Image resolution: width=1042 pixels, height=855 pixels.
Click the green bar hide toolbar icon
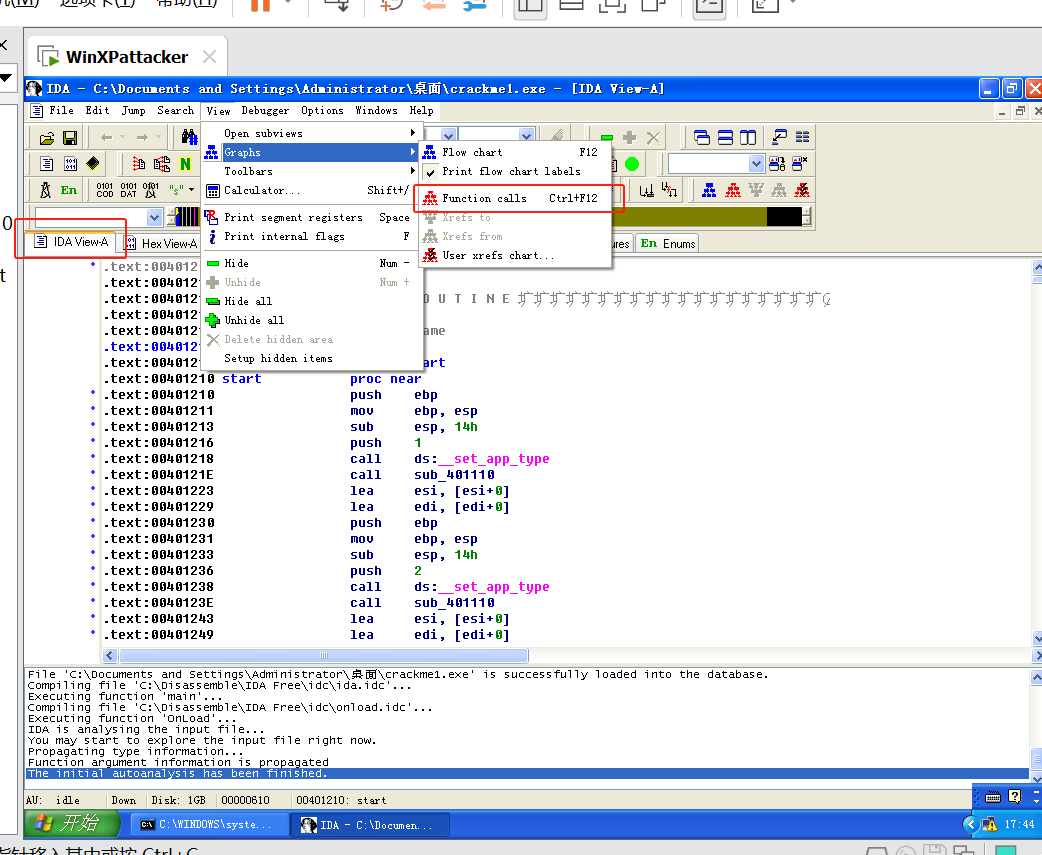[x=607, y=138]
